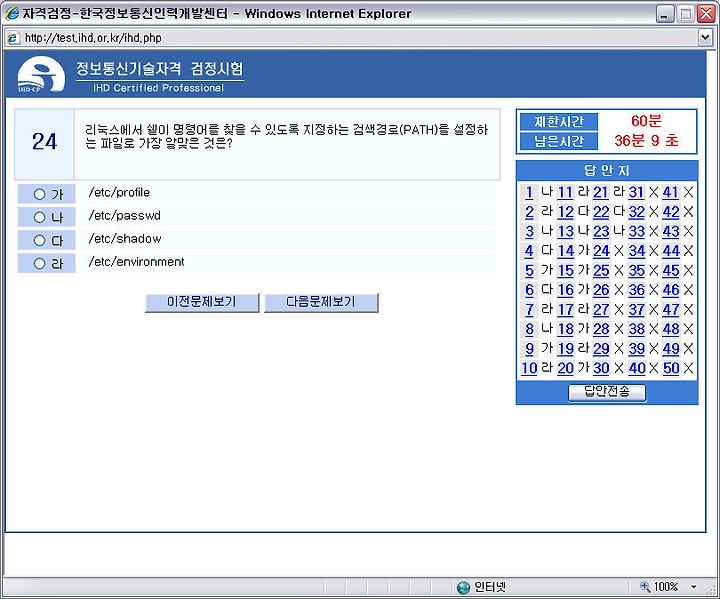
Task: Jump to question 20
Action: point(565,368)
